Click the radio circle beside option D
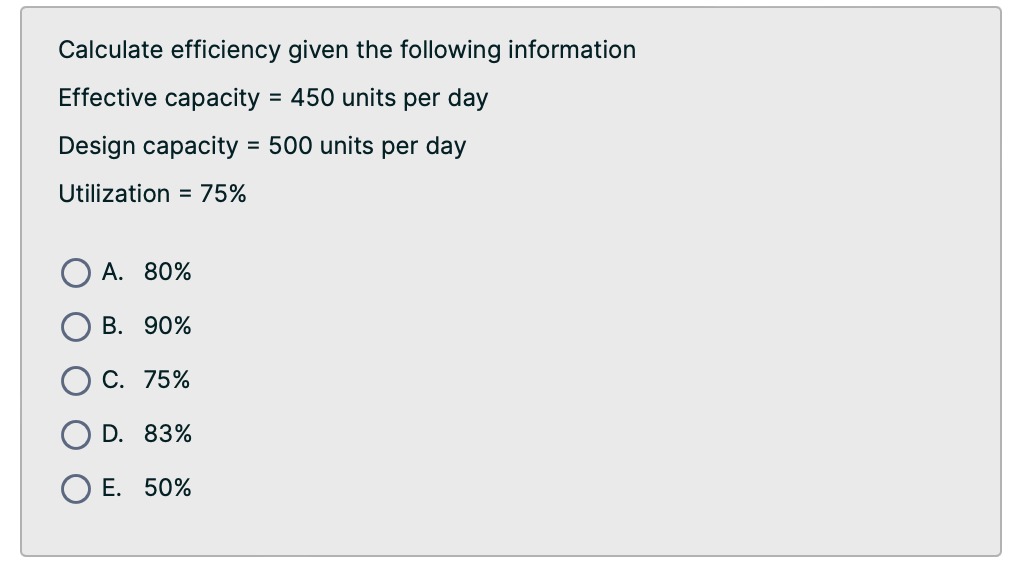1024x584 pixels. (76, 433)
